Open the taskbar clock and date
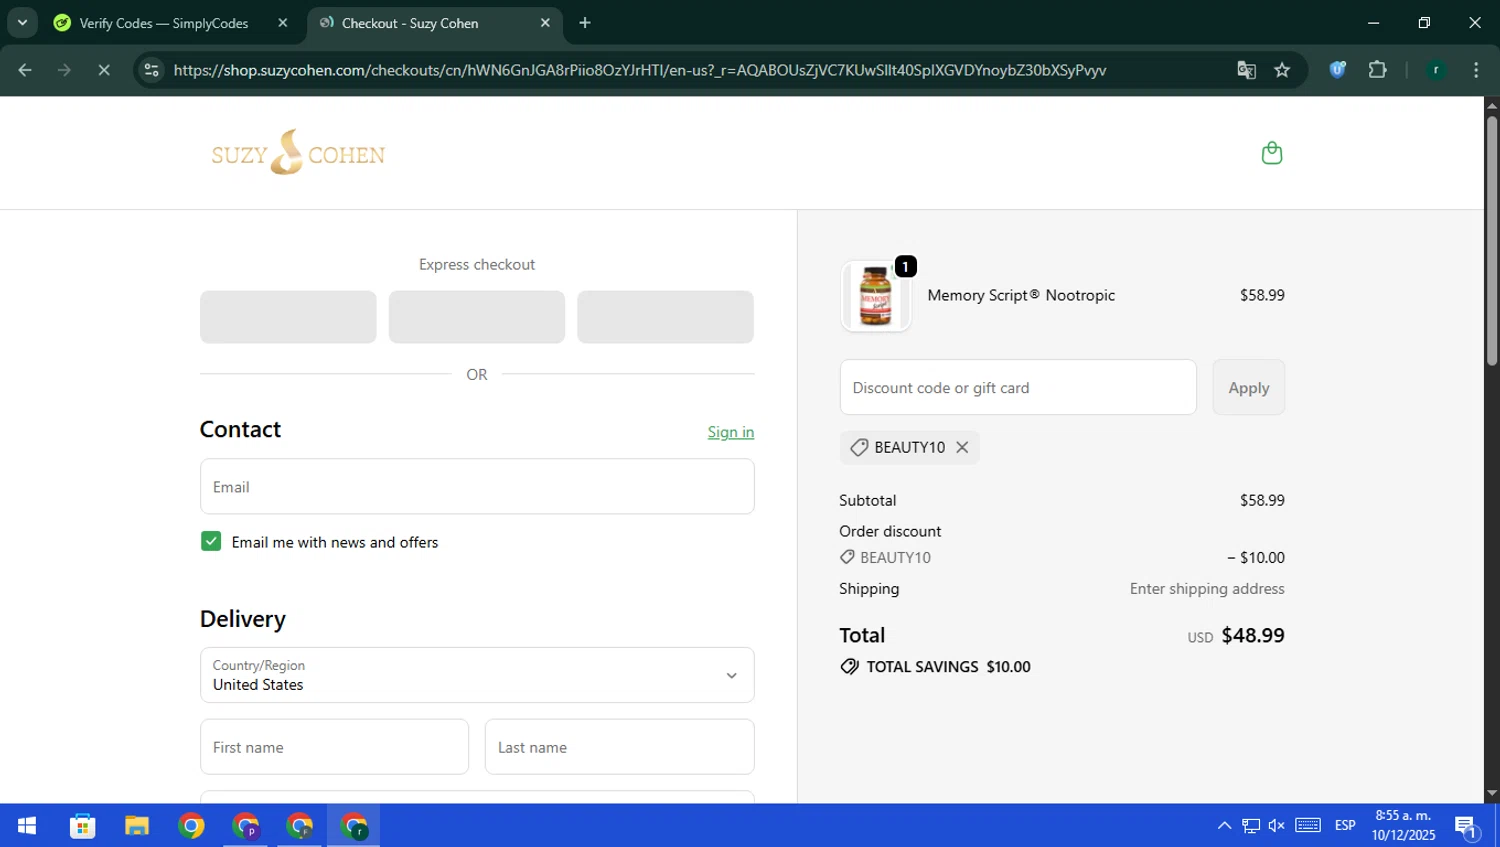Screen dimensions: 1500x847 point(1403,826)
